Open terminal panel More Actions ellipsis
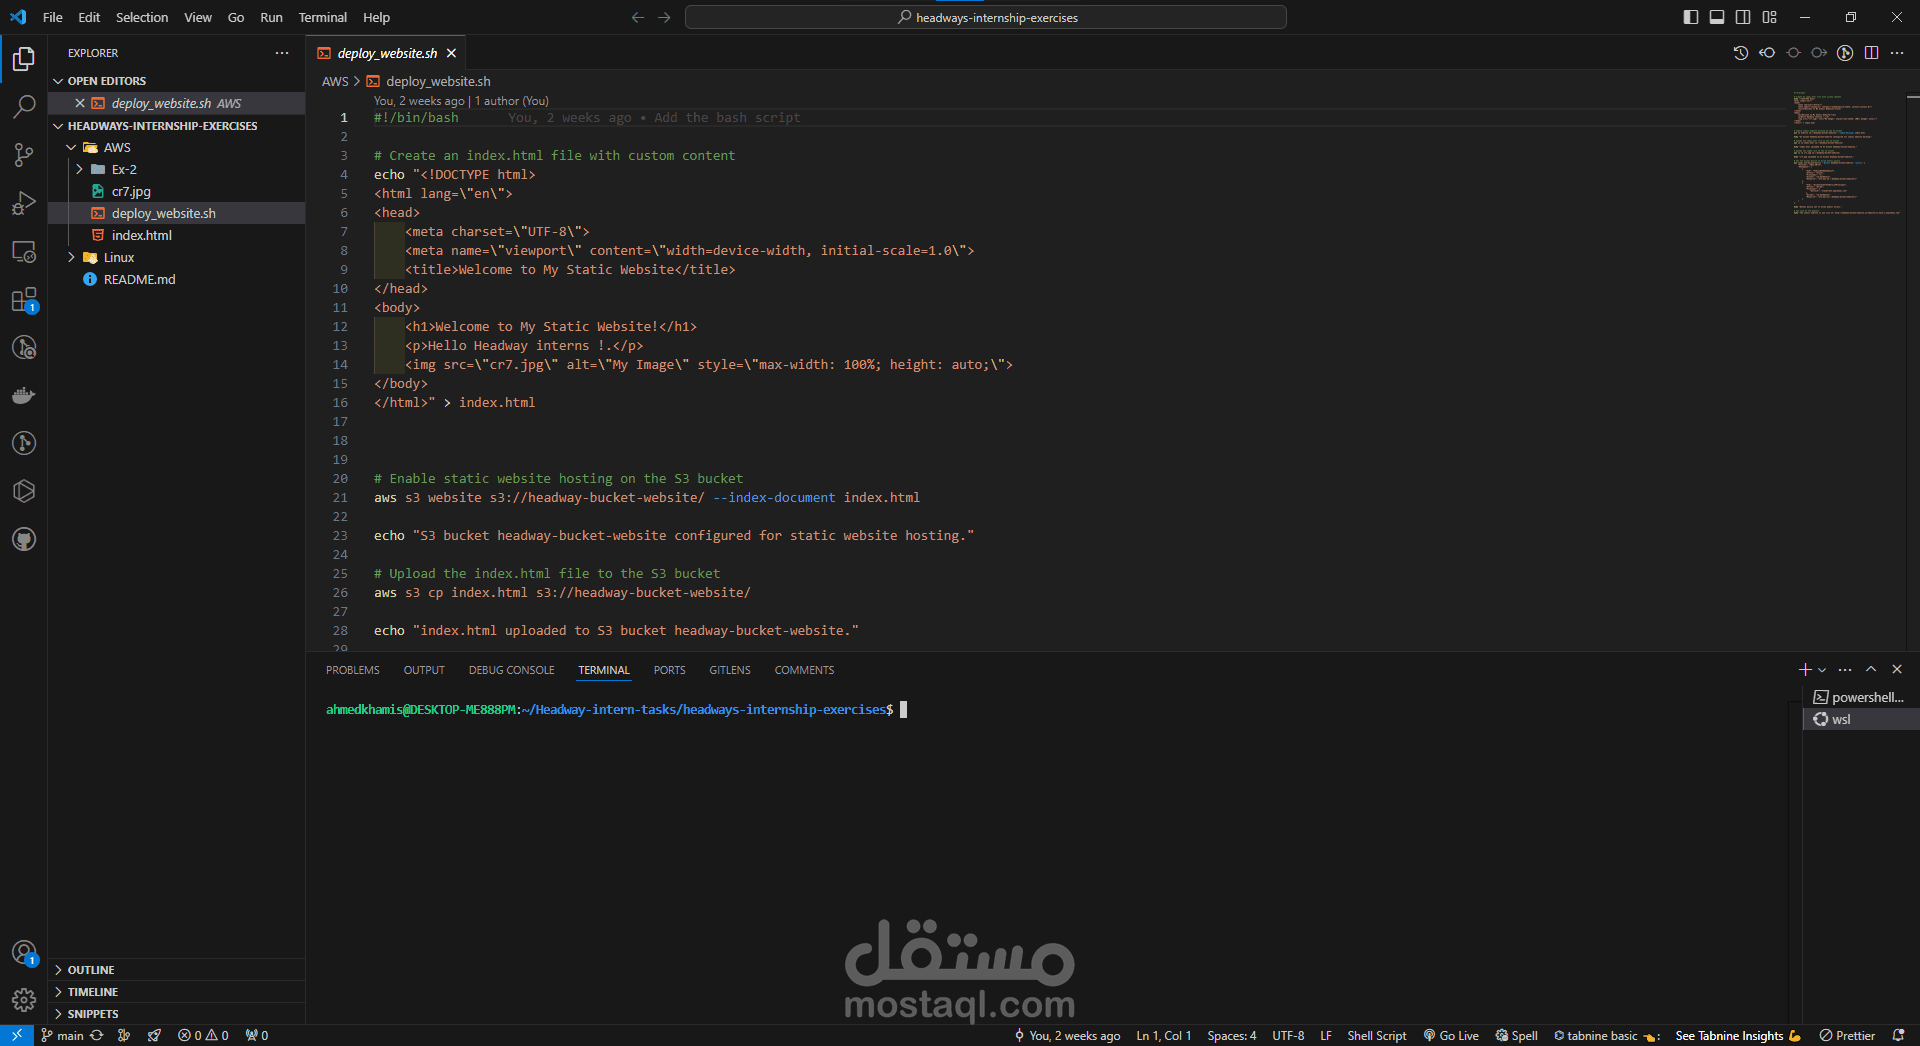This screenshot has height=1046, width=1920. (x=1845, y=670)
